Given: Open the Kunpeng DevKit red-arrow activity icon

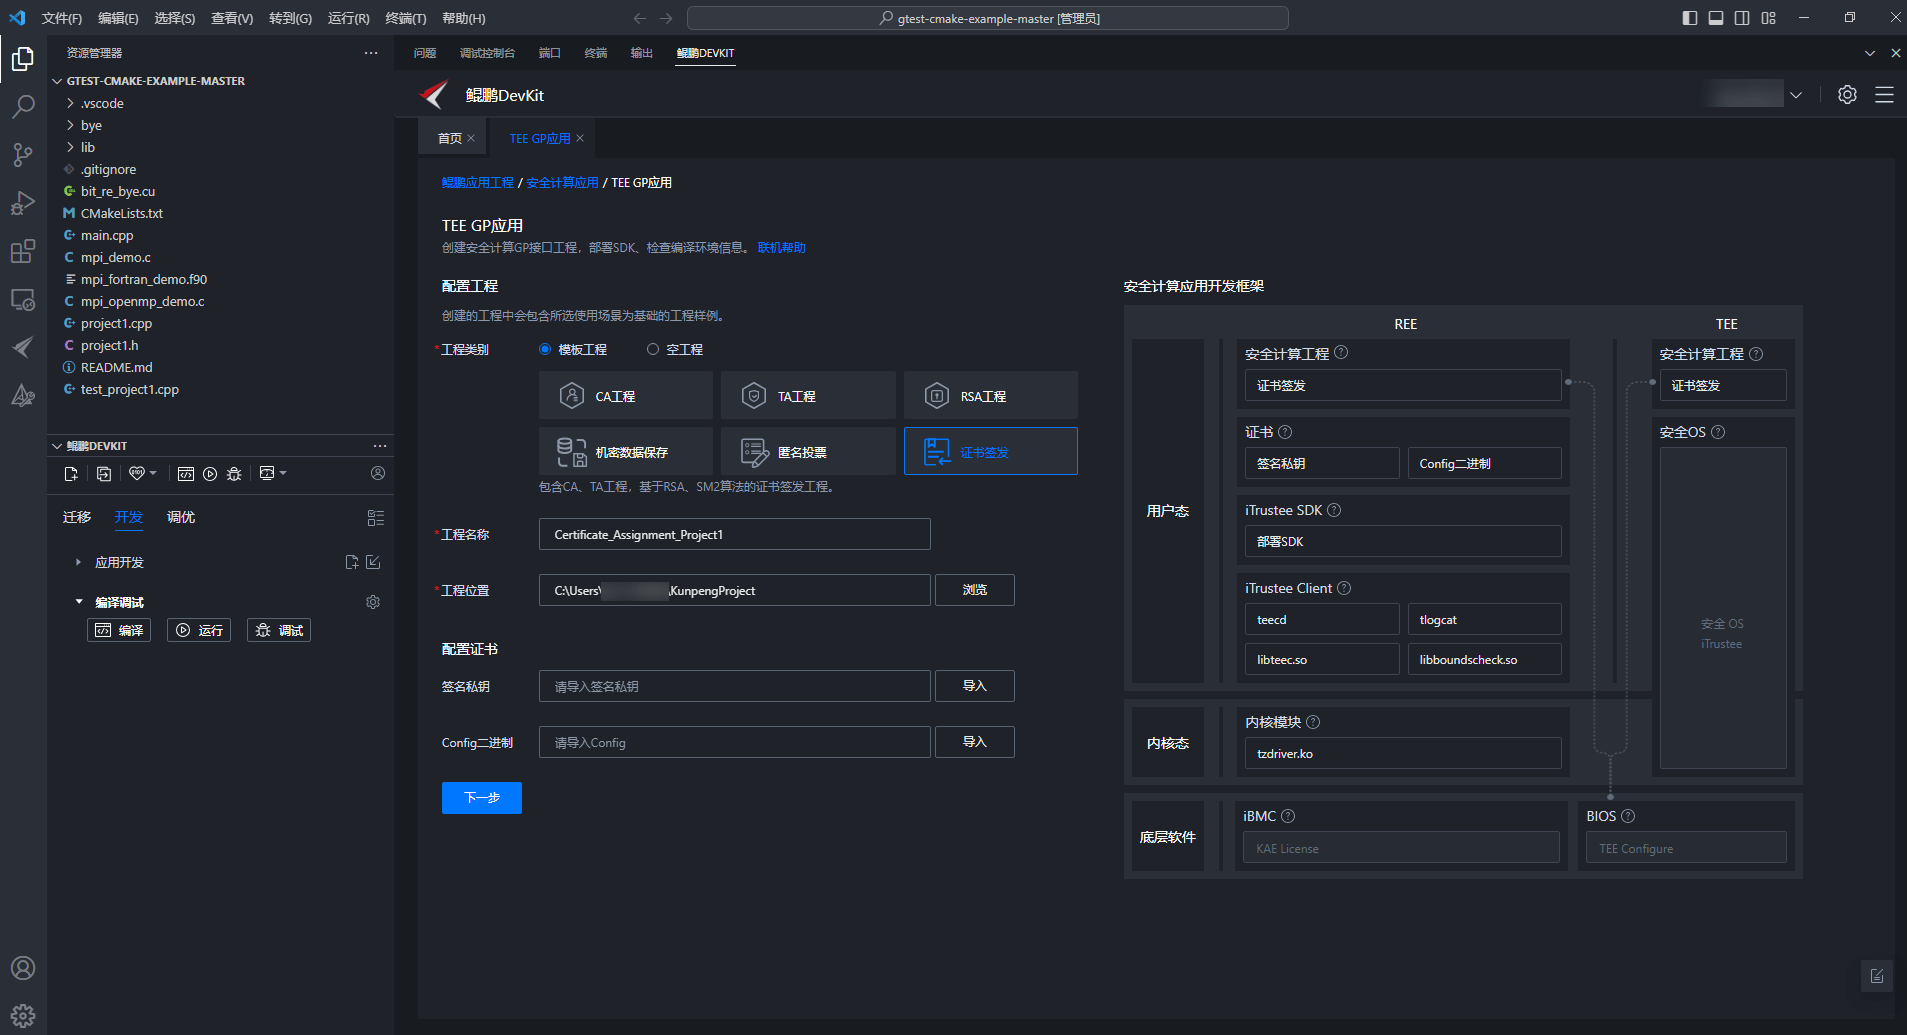Looking at the screenshot, I should pyautogui.click(x=23, y=347).
